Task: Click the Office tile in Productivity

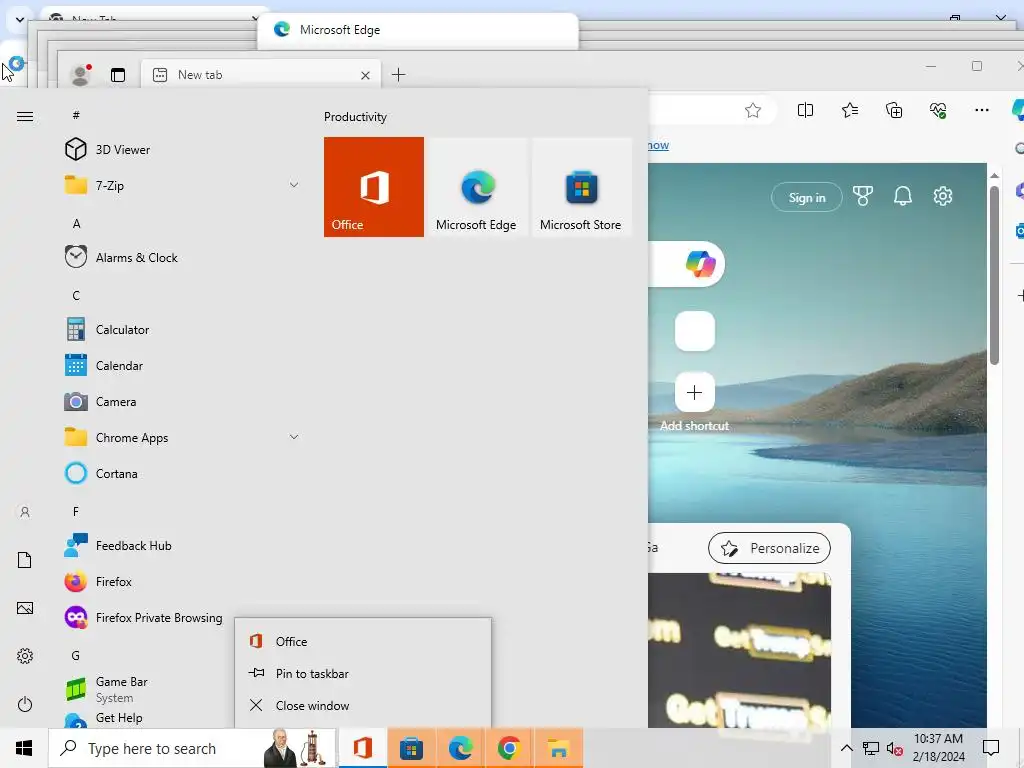Action: tap(374, 187)
